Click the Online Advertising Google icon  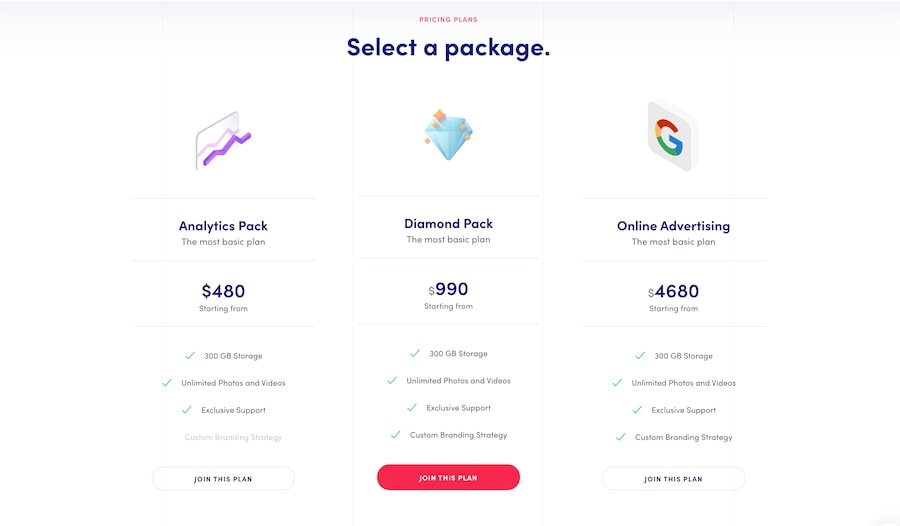671,136
